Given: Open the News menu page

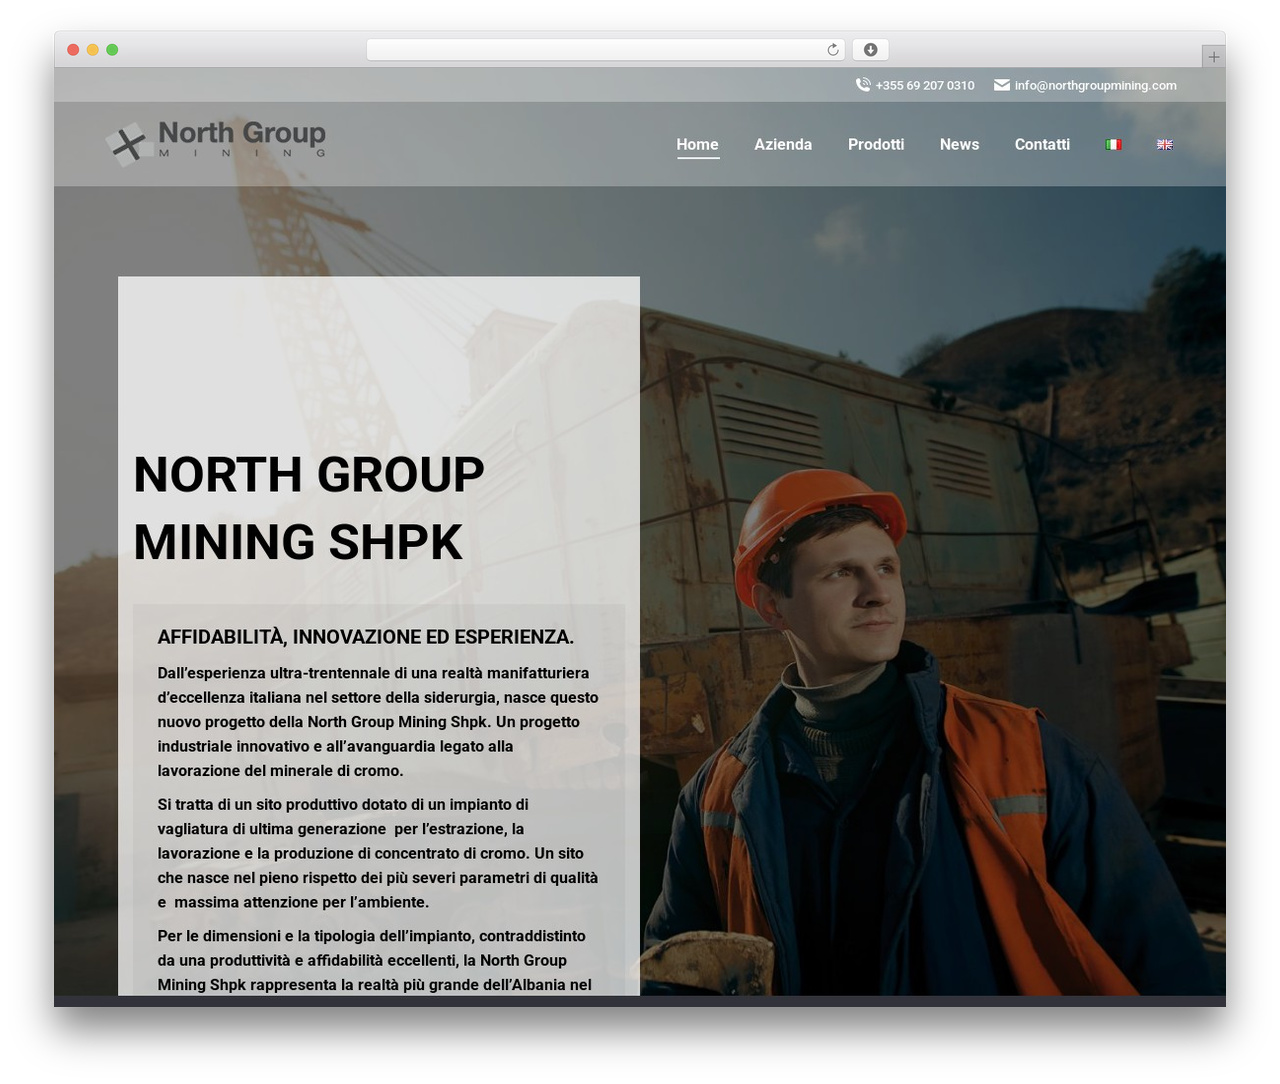Looking at the screenshot, I should pos(959,145).
